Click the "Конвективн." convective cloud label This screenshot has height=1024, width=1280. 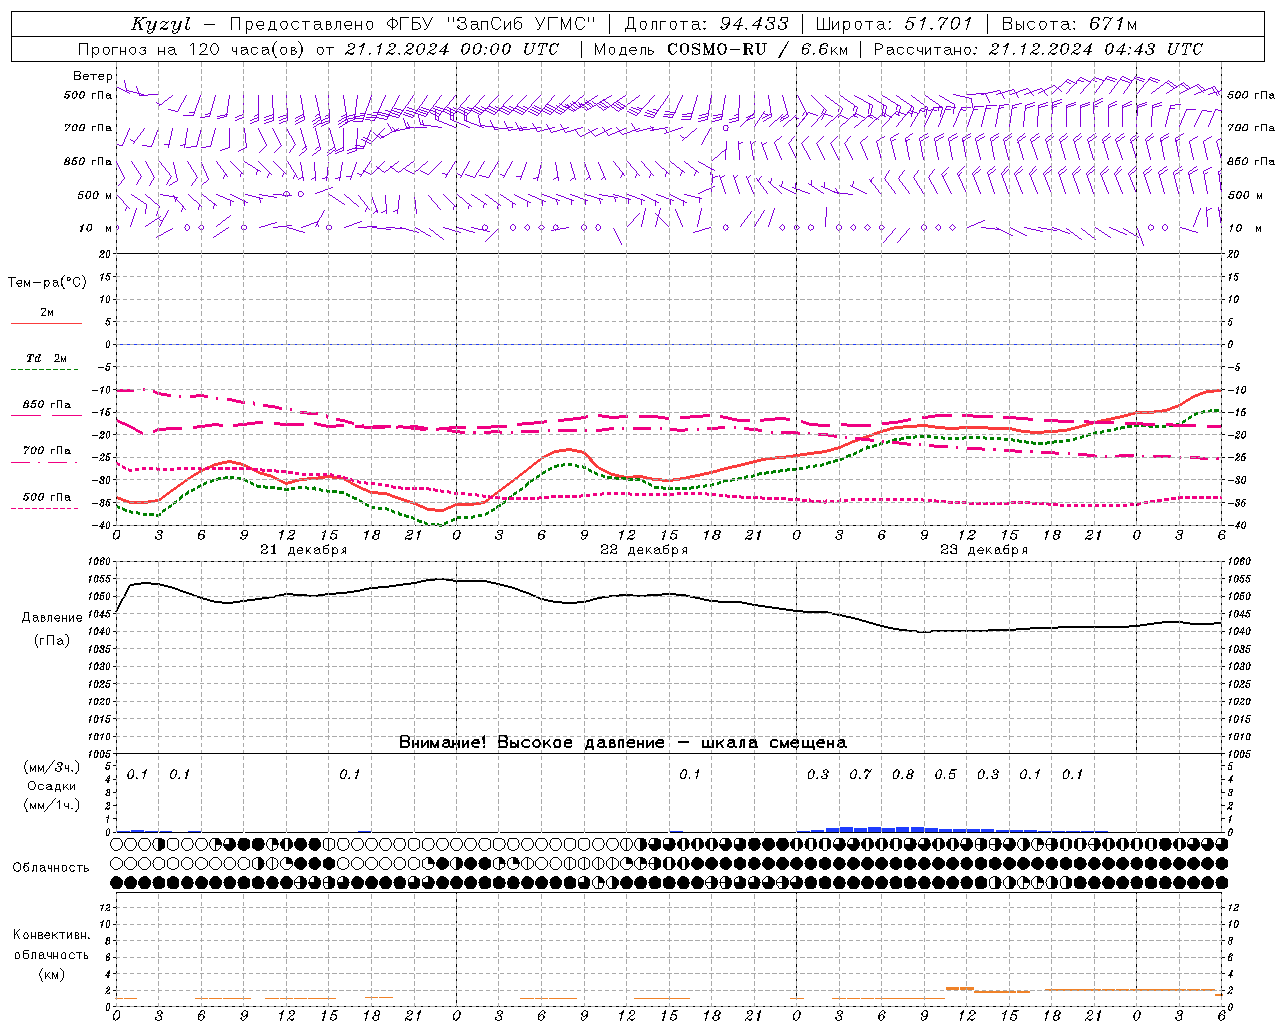pos(51,935)
